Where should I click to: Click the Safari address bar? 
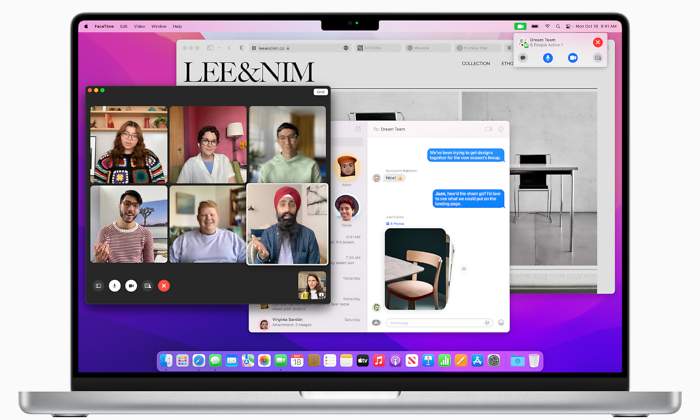[299, 48]
